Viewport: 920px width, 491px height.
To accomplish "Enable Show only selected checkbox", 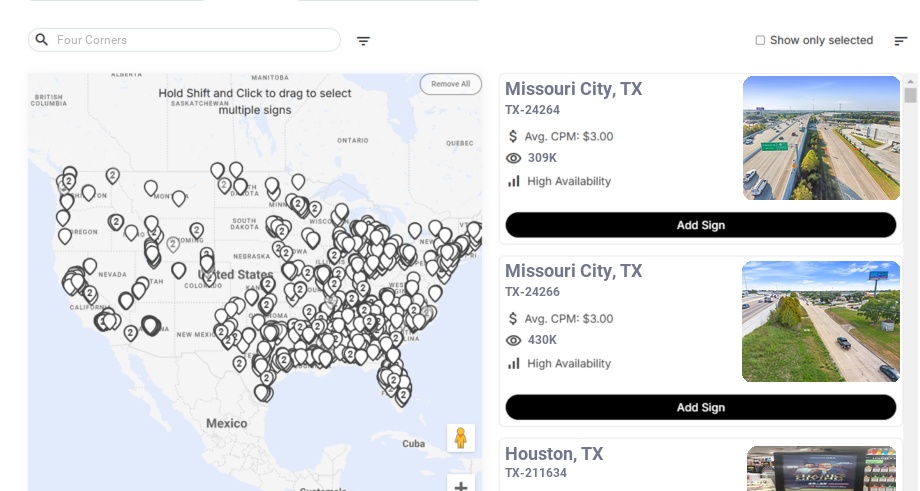I will tap(760, 41).
